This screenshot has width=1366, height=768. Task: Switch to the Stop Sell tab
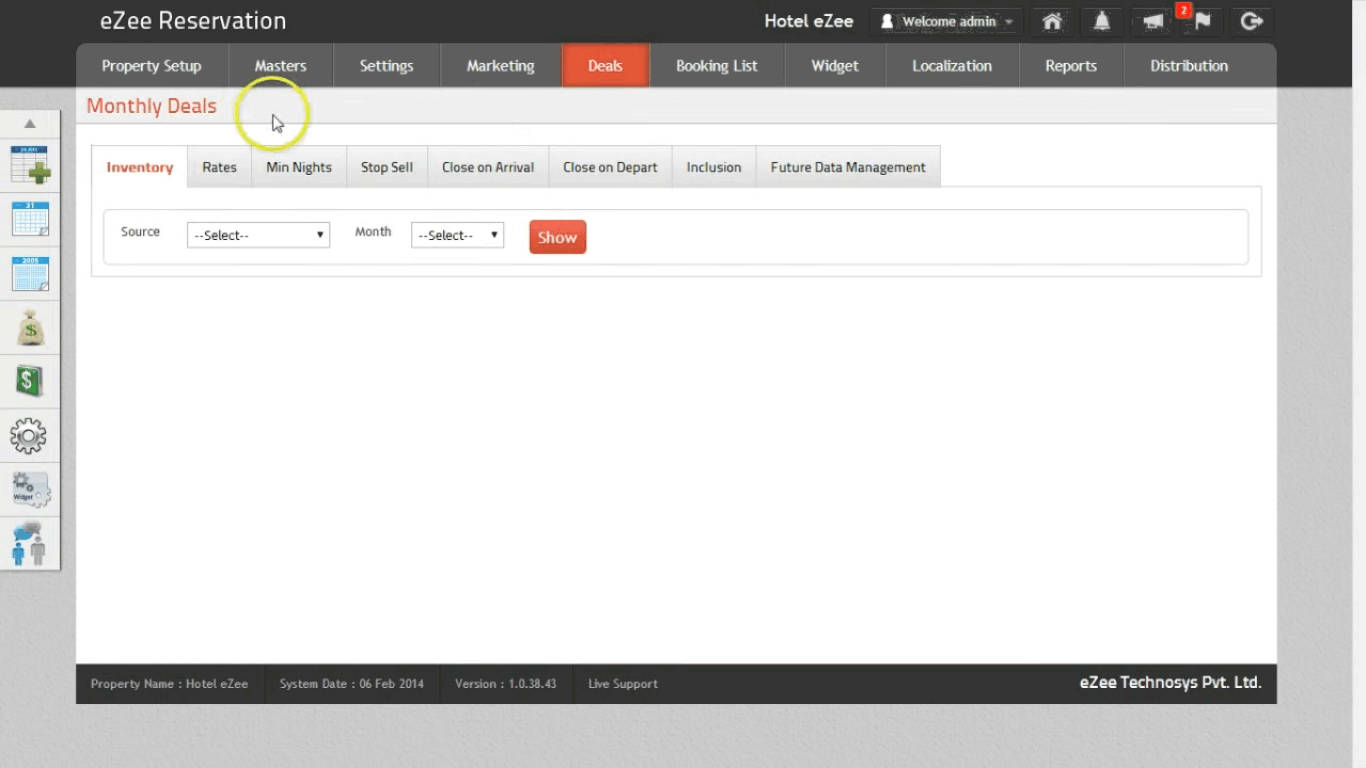386,167
